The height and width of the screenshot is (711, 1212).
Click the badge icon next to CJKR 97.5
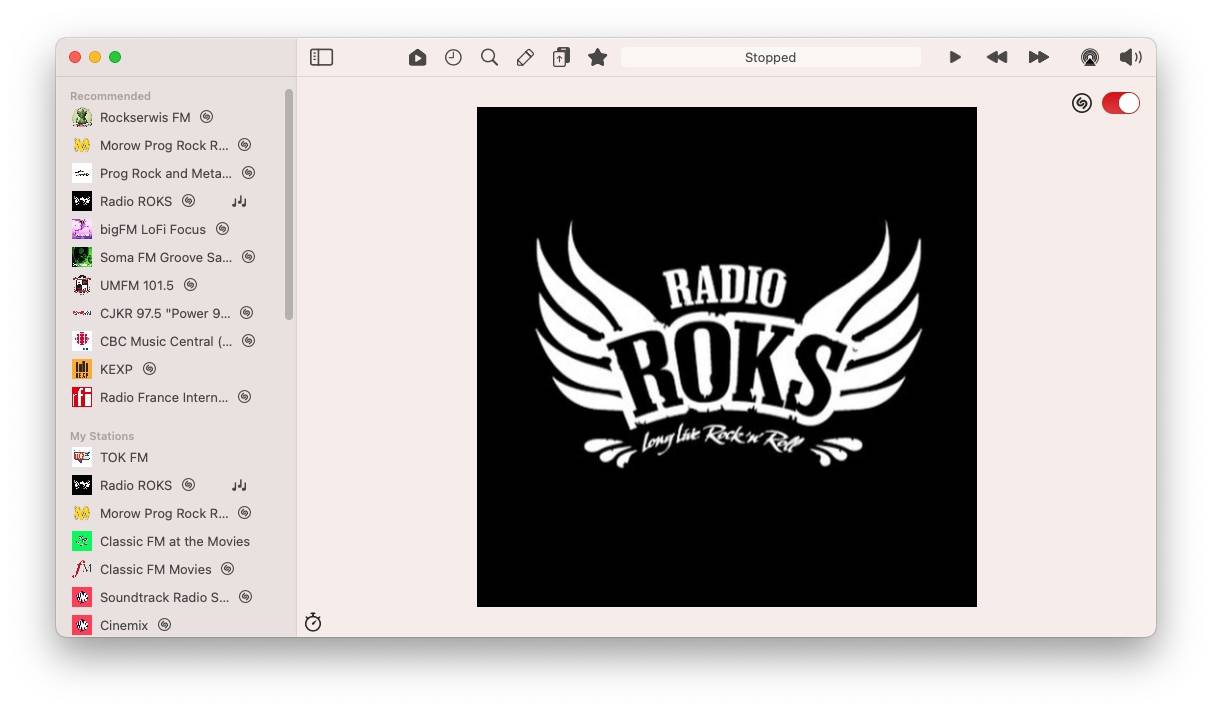247,313
